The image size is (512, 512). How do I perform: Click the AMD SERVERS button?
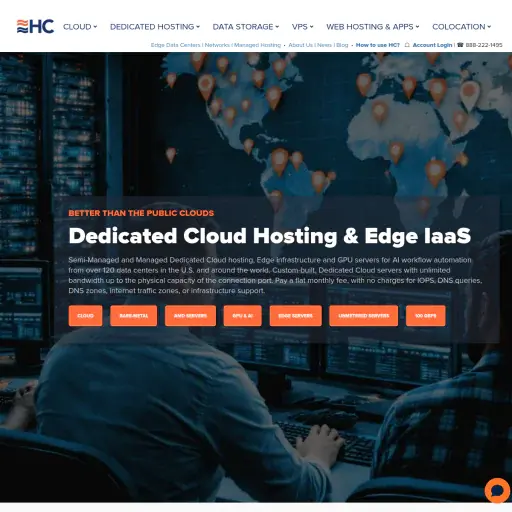coord(190,315)
